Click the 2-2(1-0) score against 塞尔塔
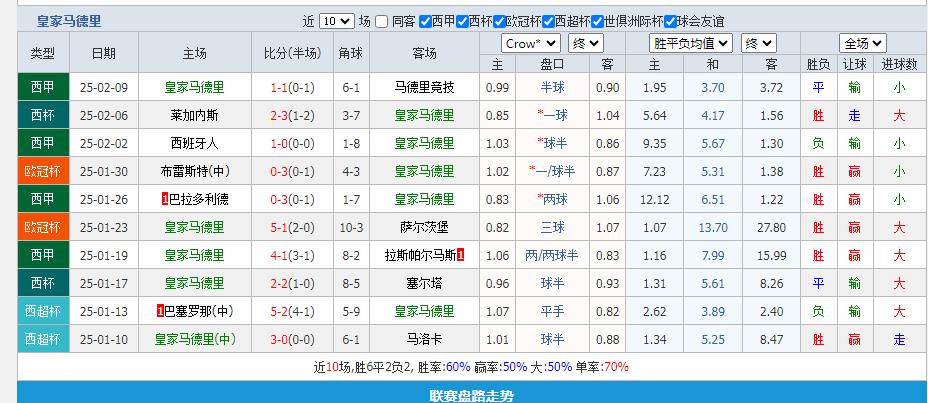 292,284
